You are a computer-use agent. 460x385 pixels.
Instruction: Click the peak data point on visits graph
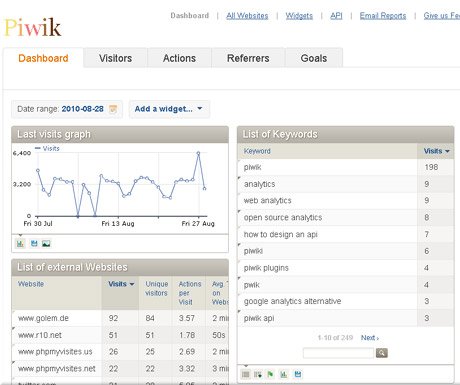198,153
